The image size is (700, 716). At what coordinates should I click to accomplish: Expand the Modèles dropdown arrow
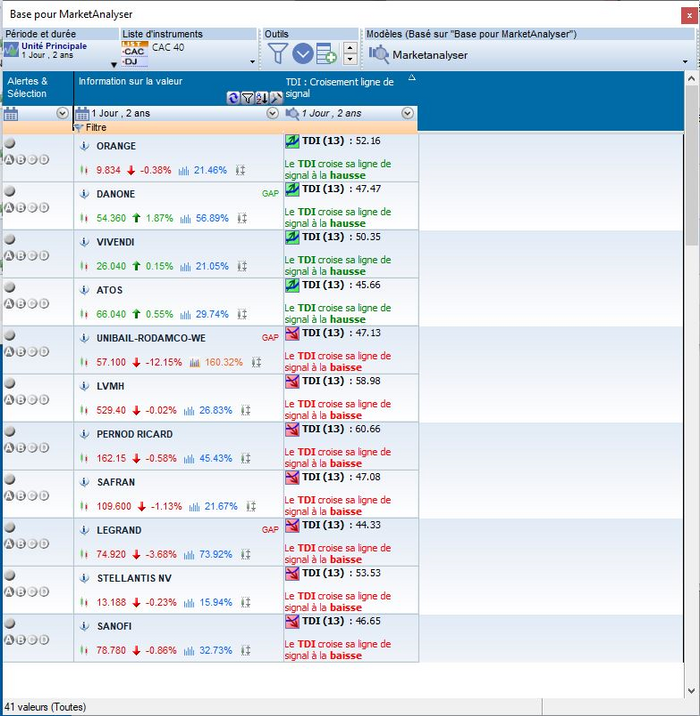[685, 62]
